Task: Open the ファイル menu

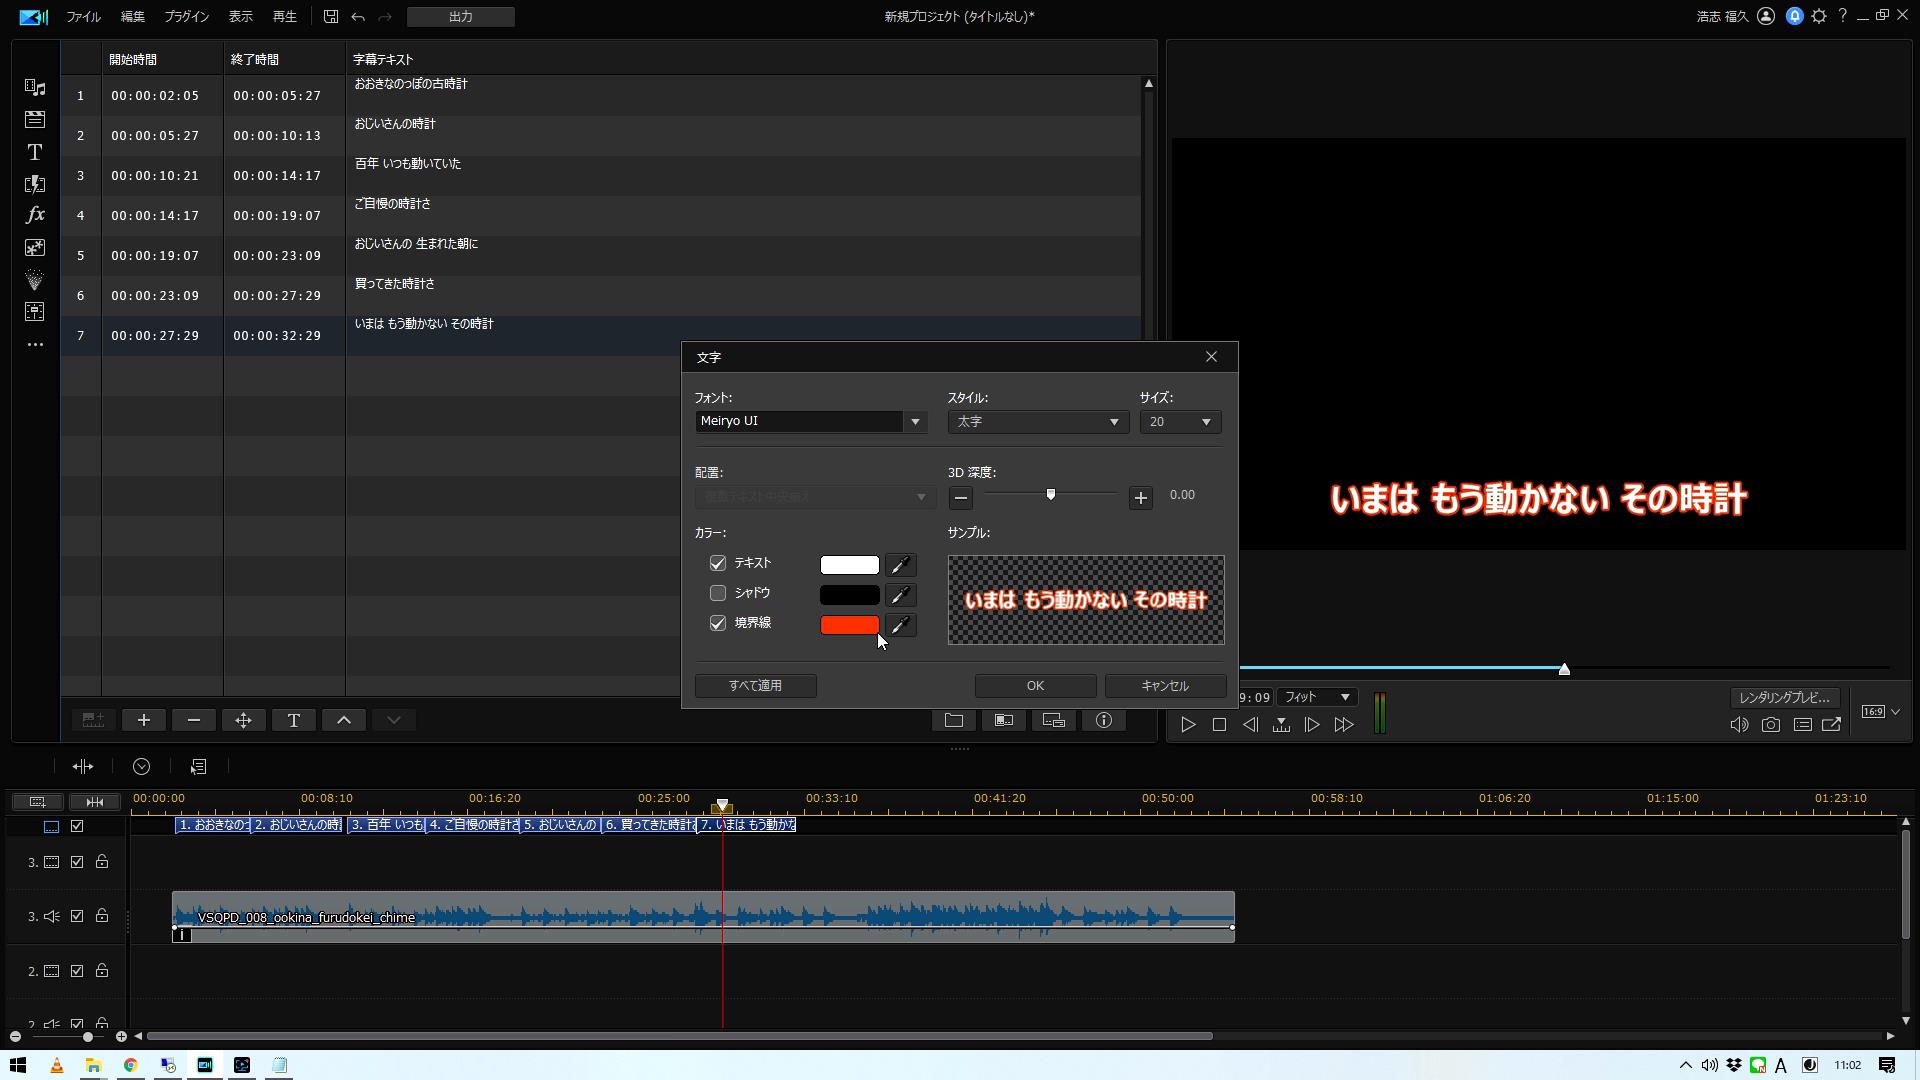Action: click(x=83, y=17)
